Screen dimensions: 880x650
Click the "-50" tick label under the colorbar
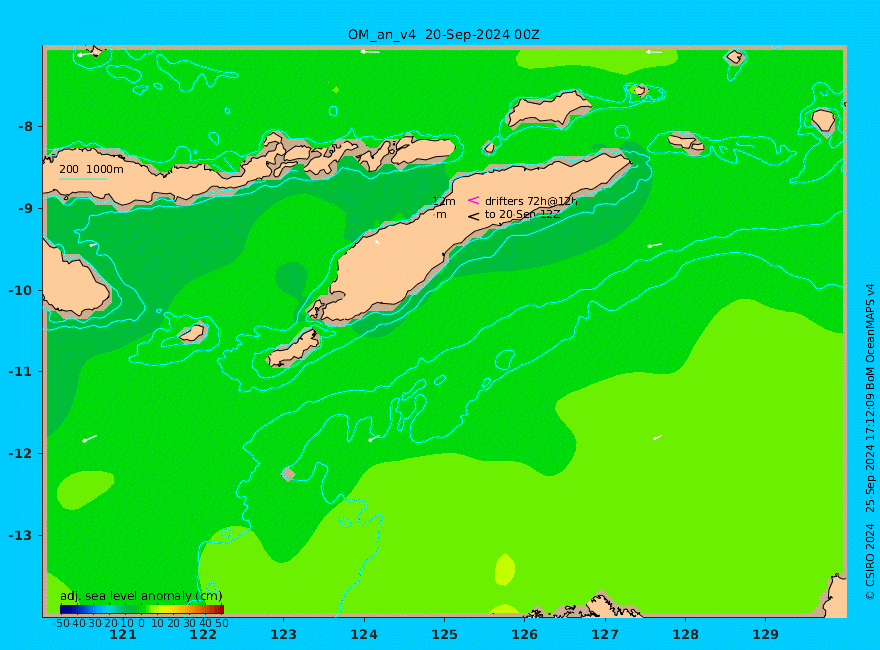click(x=62, y=623)
